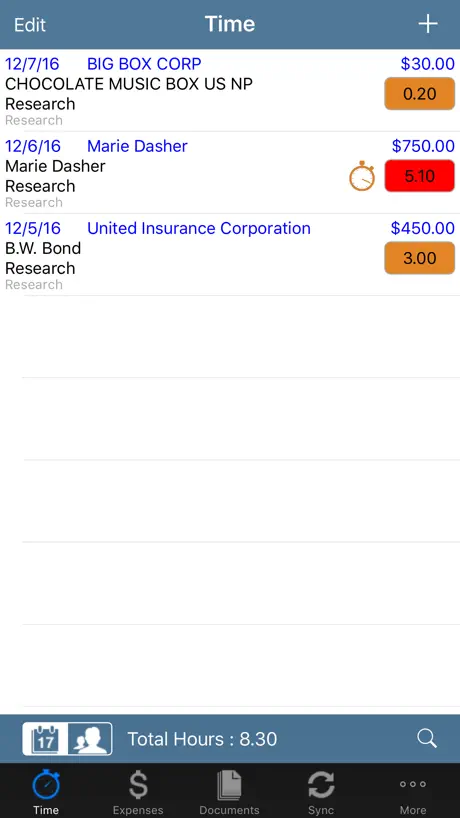Tap the orange 0.20 hours badge

point(419,94)
